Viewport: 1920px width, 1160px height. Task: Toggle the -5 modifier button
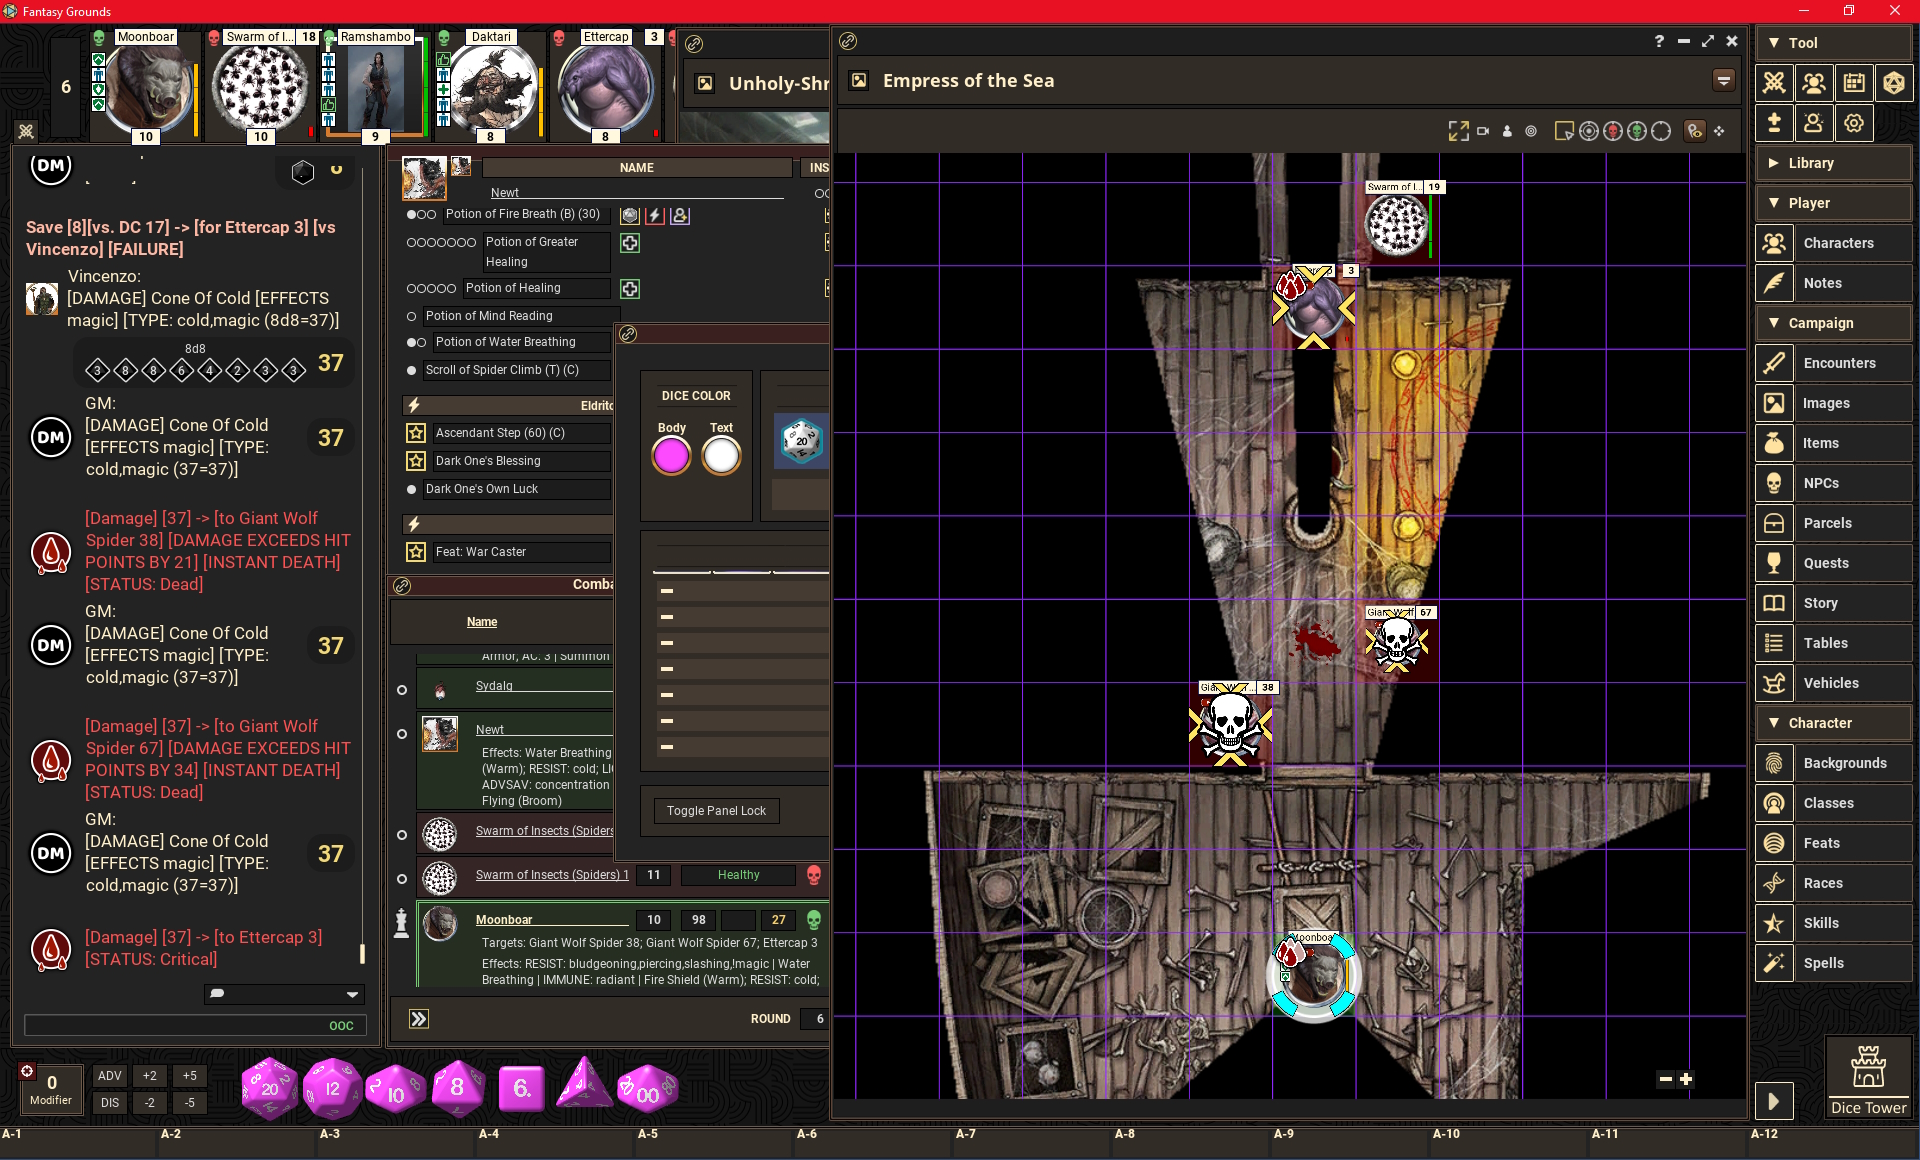[190, 1103]
